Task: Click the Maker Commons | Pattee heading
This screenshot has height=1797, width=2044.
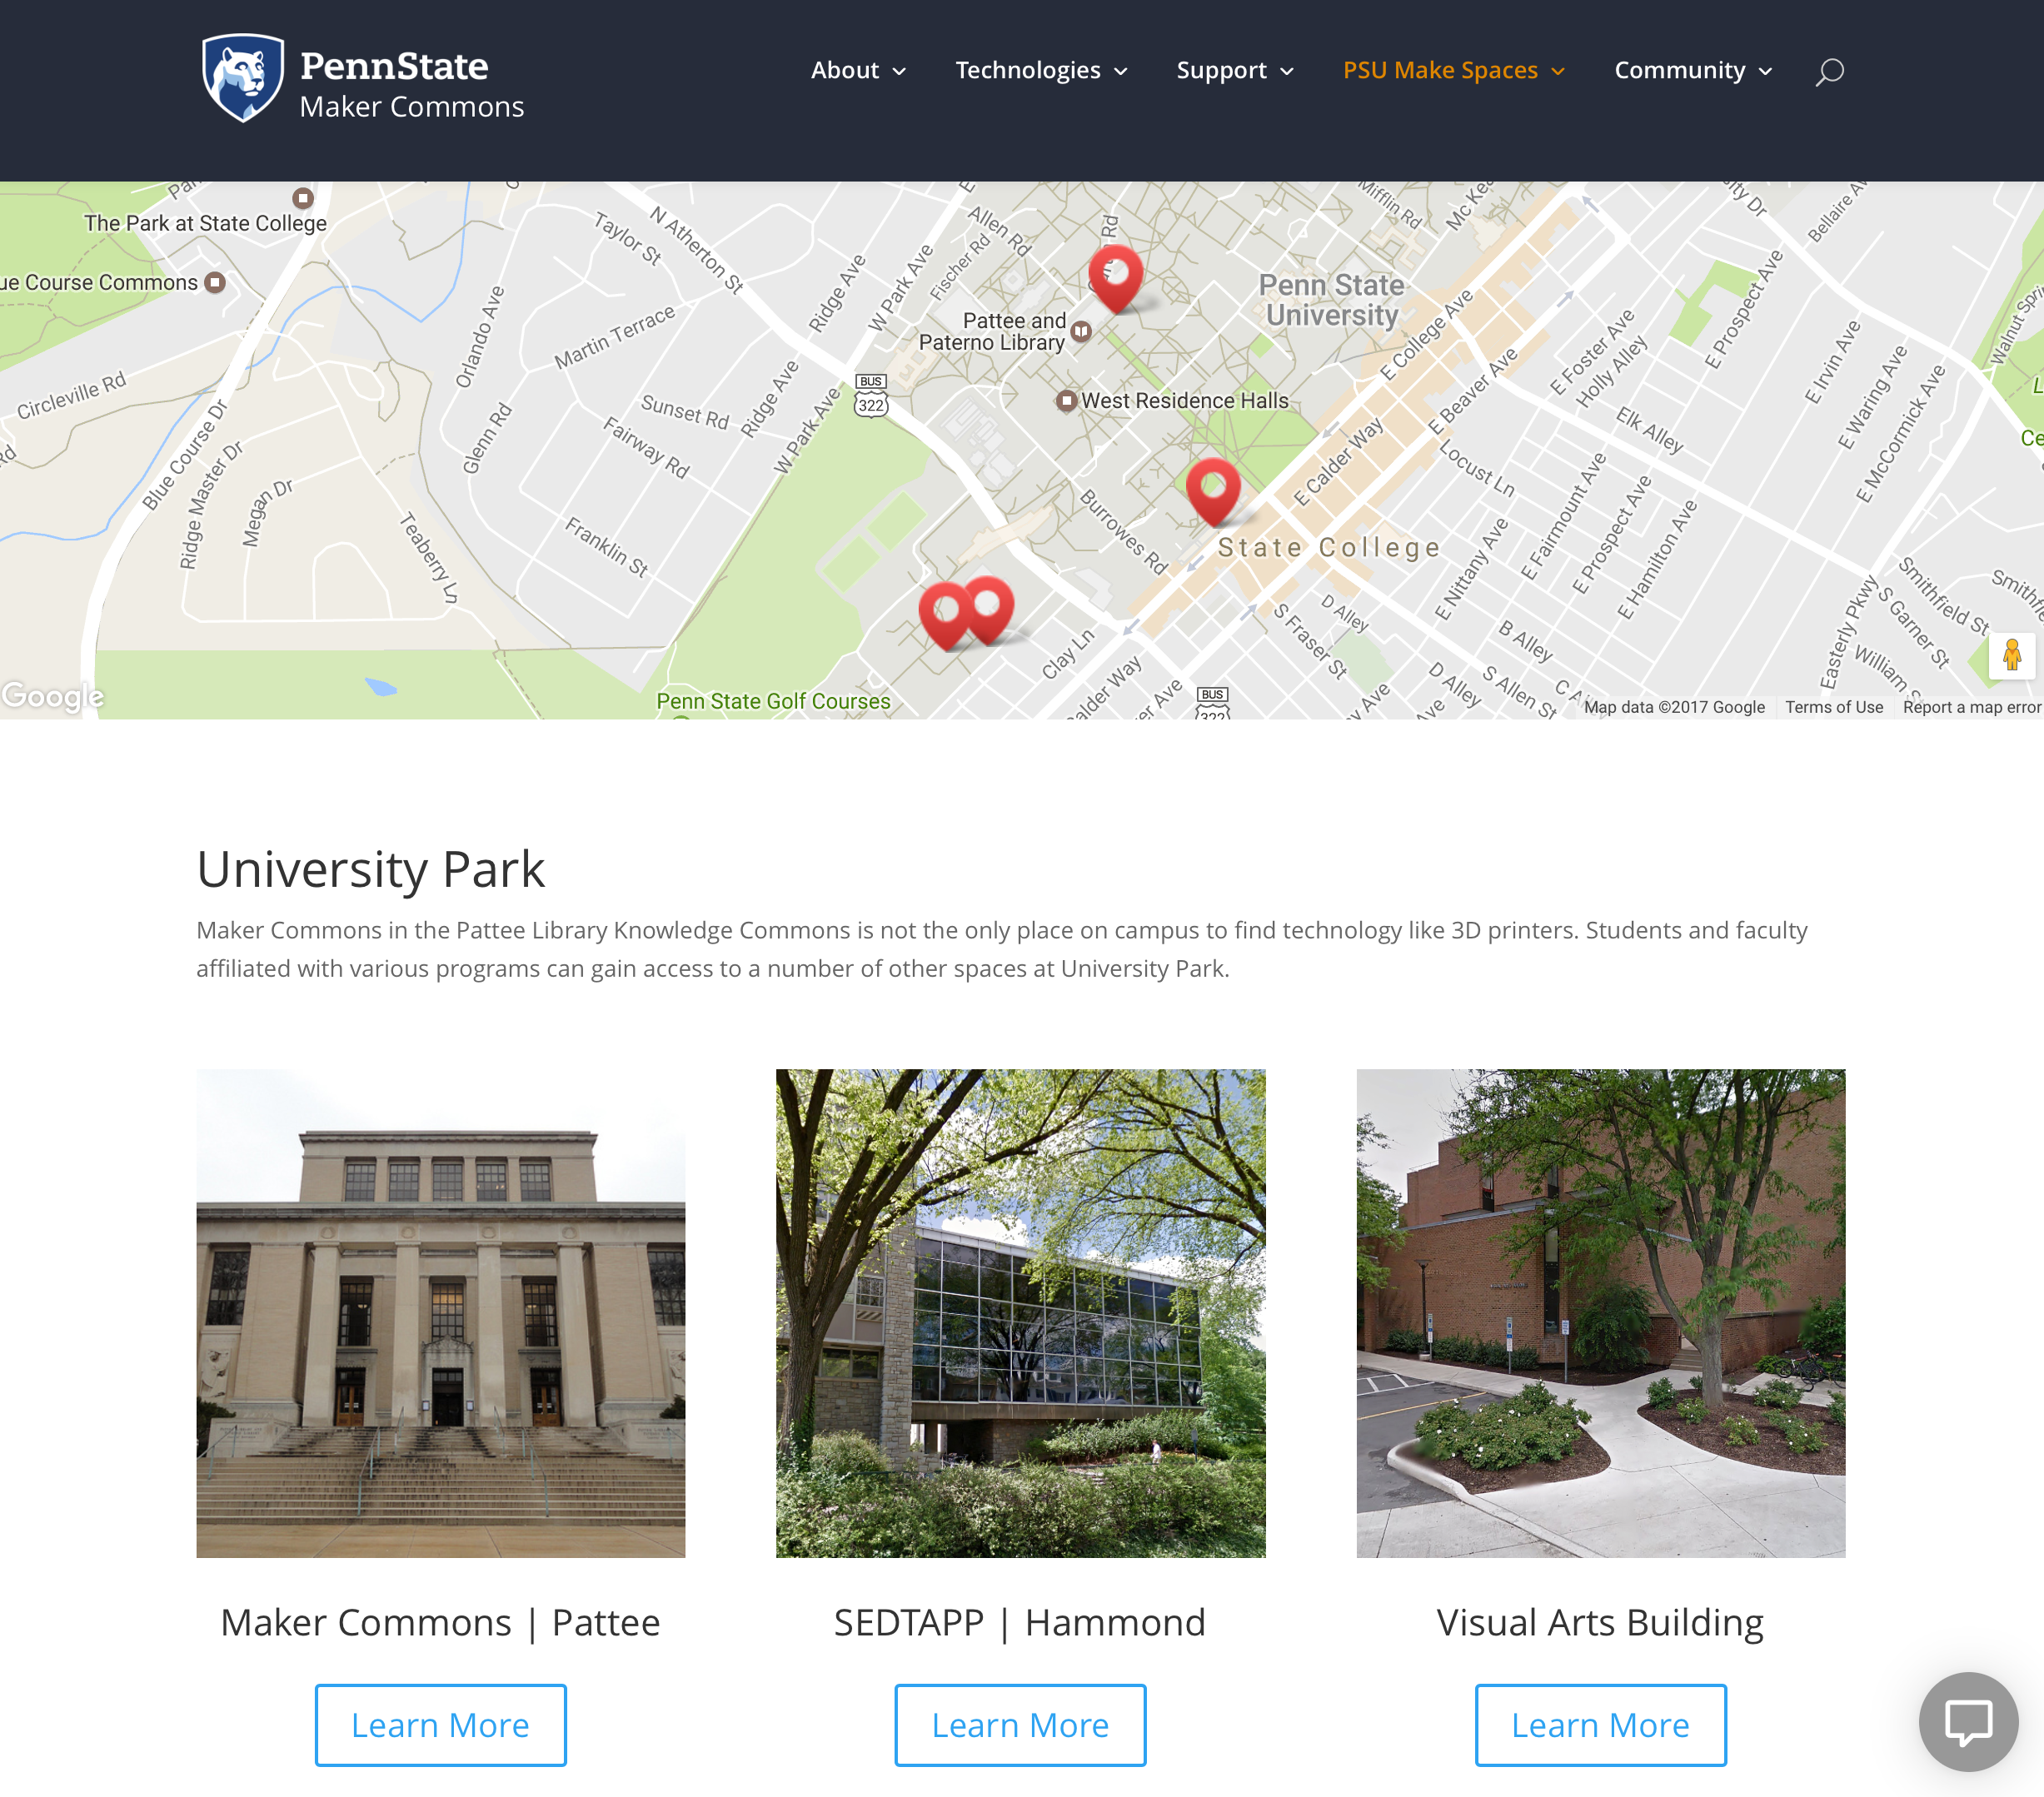Action: coord(440,1622)
